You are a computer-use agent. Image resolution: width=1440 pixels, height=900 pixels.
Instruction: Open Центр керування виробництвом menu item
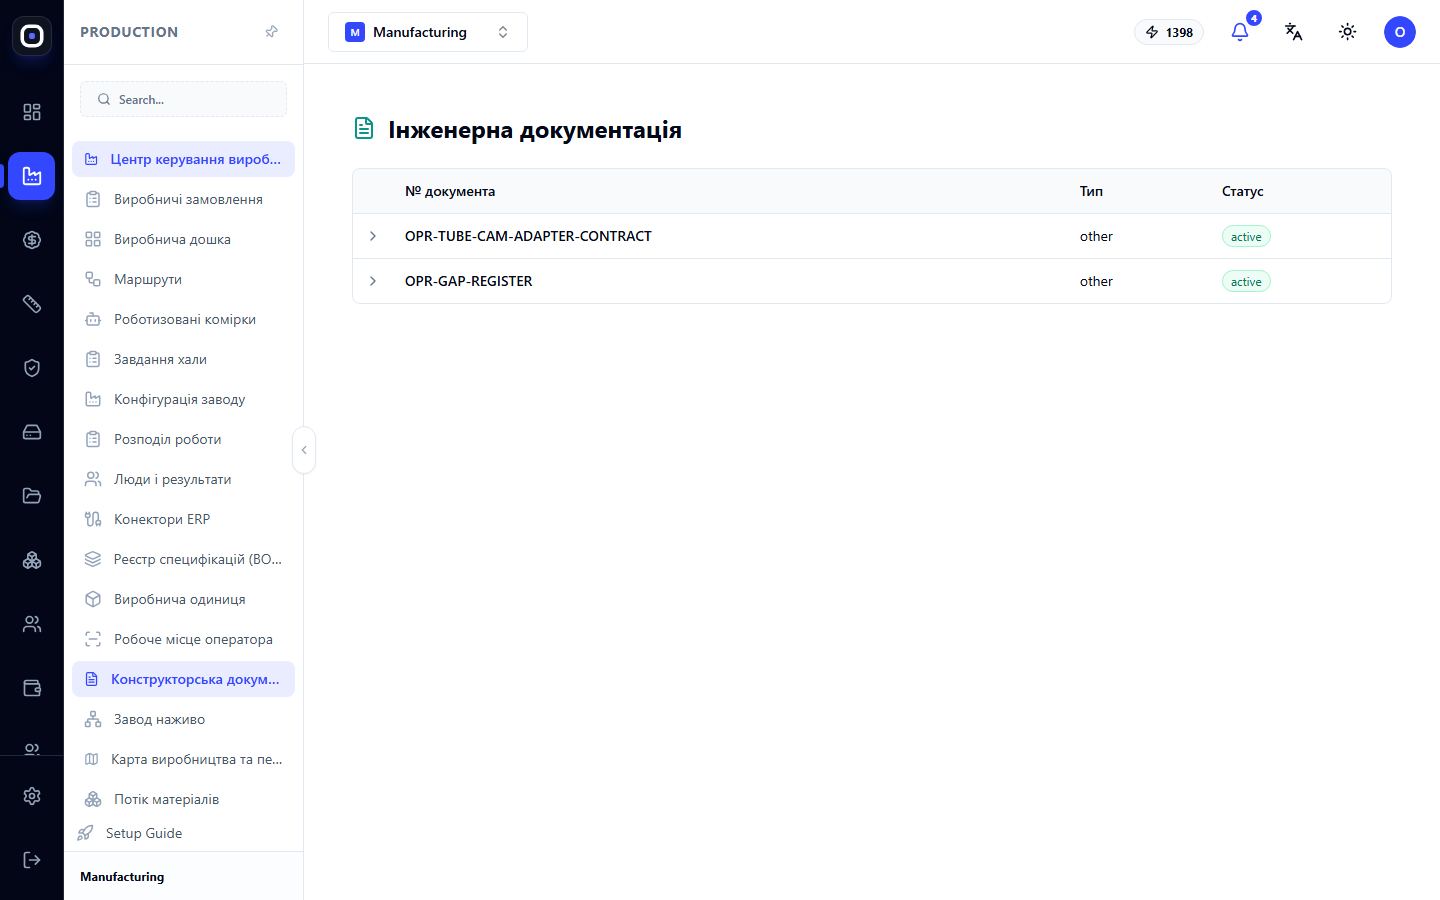coord(183,159)
